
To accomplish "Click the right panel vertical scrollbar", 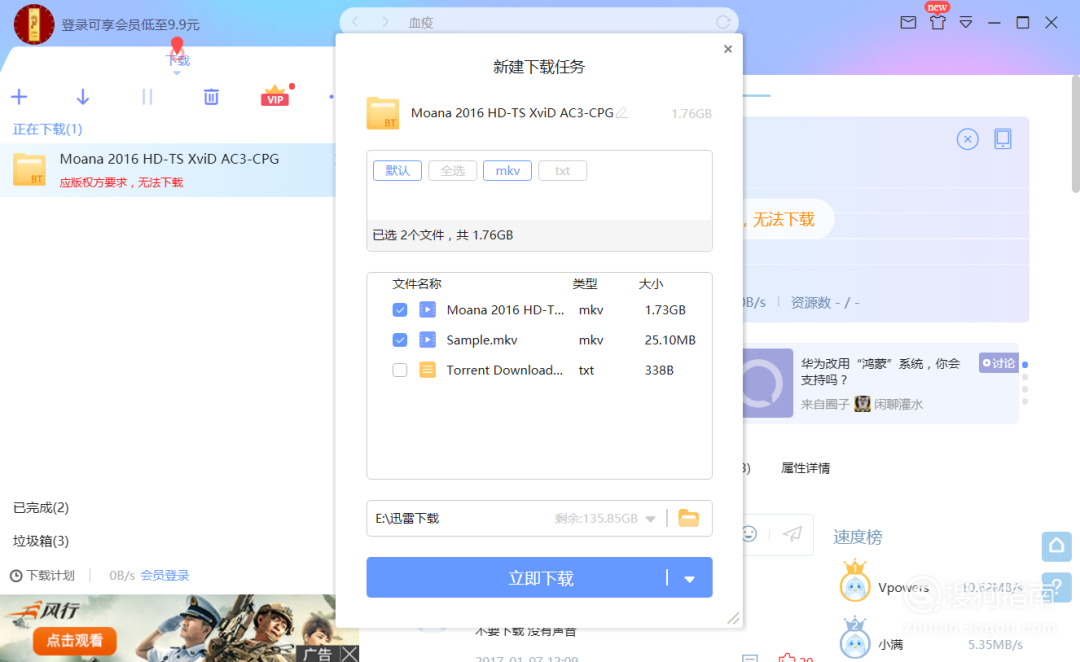I will coord(1076,134).
